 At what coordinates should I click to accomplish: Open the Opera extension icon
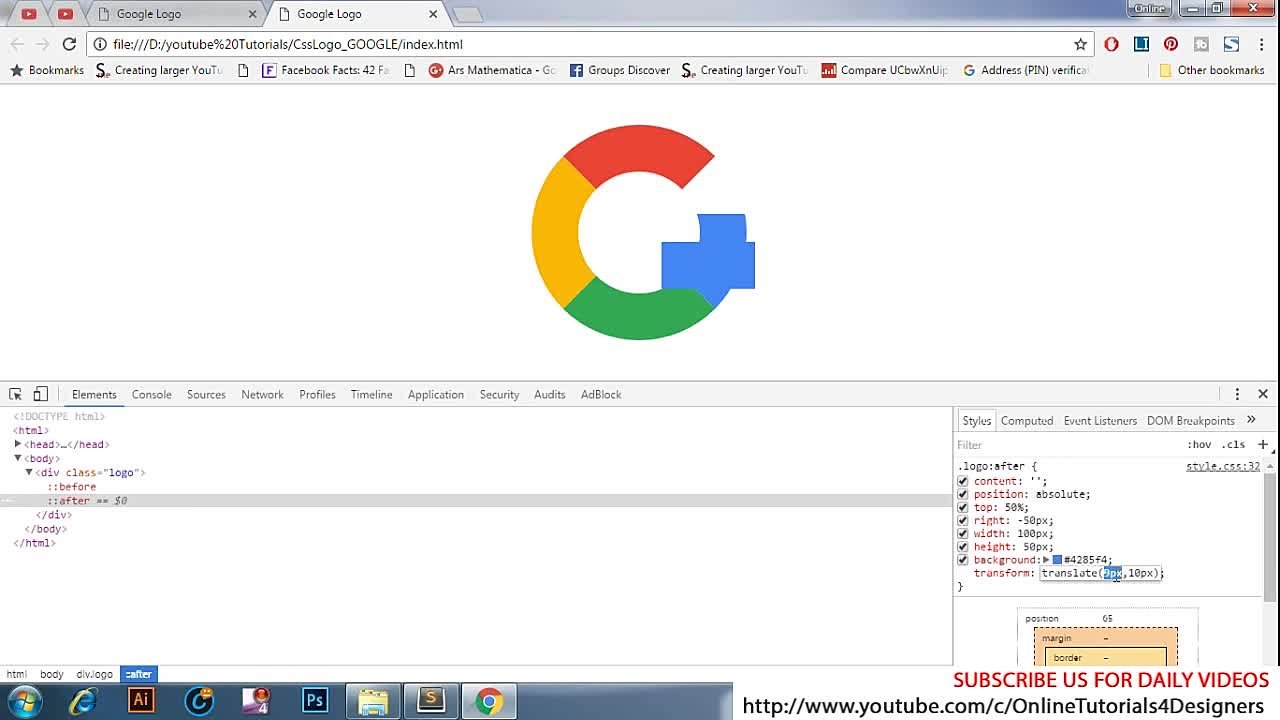(1111, 44)
